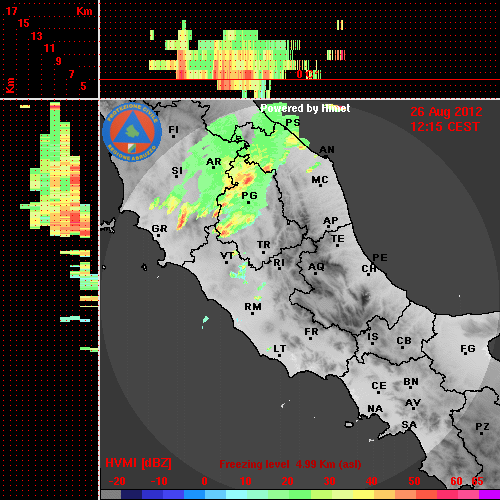Click the Protezione Civile Regione Abruzzo logo
Viewport: 500px width, 500px height.
(x=132, y=132)
